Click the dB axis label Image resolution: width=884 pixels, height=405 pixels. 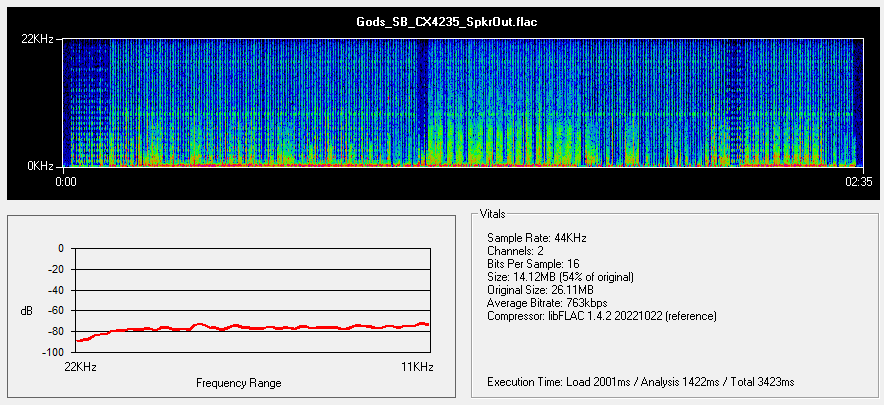pyautogui.click(x=25, y=311)
